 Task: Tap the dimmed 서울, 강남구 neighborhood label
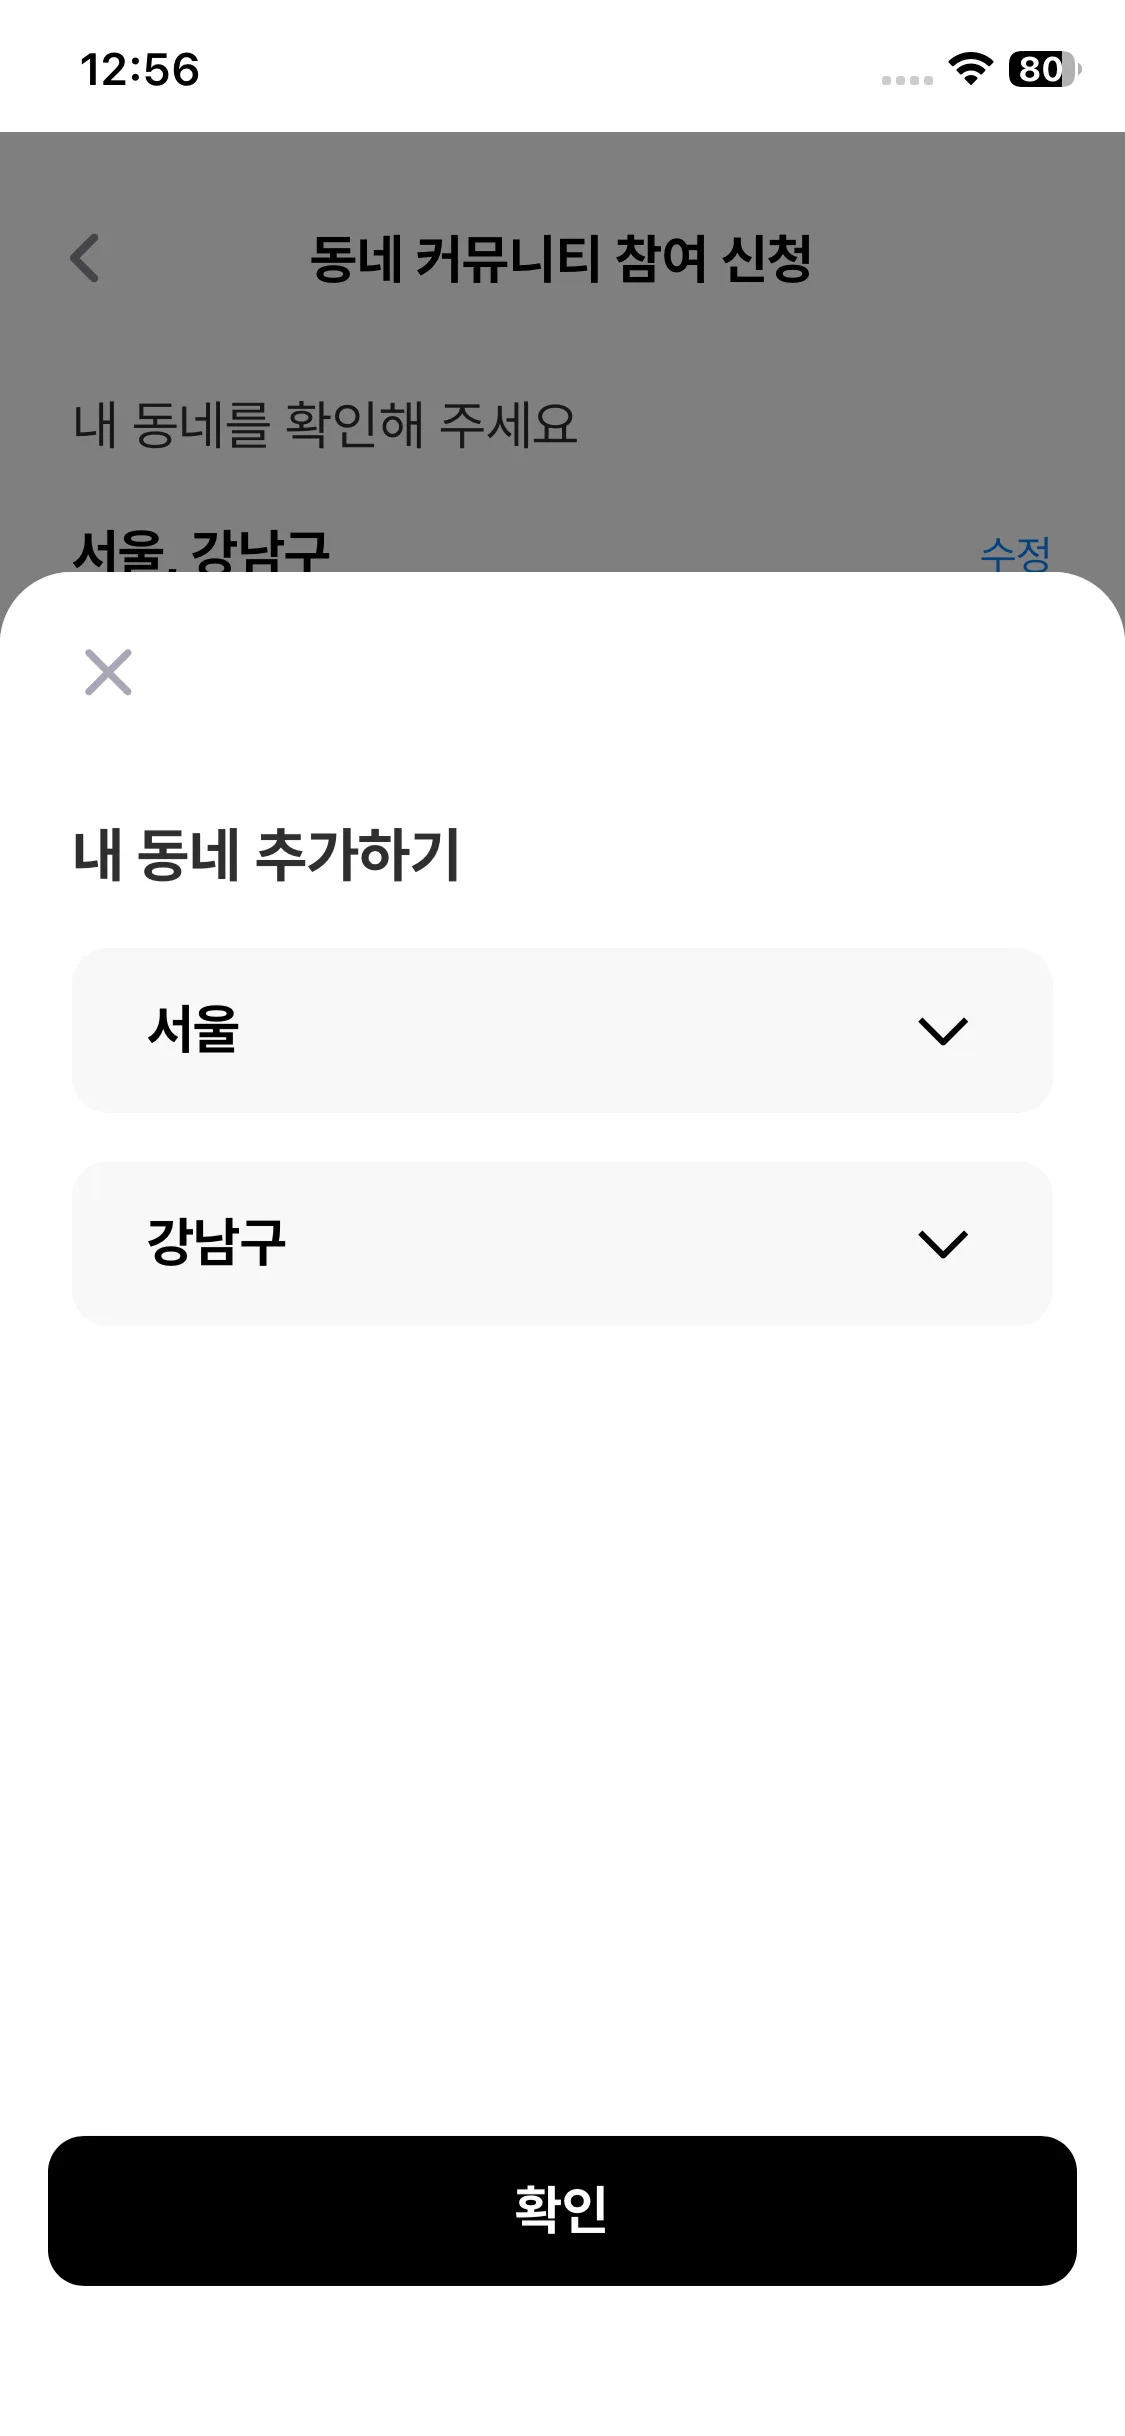pos(201,551)
